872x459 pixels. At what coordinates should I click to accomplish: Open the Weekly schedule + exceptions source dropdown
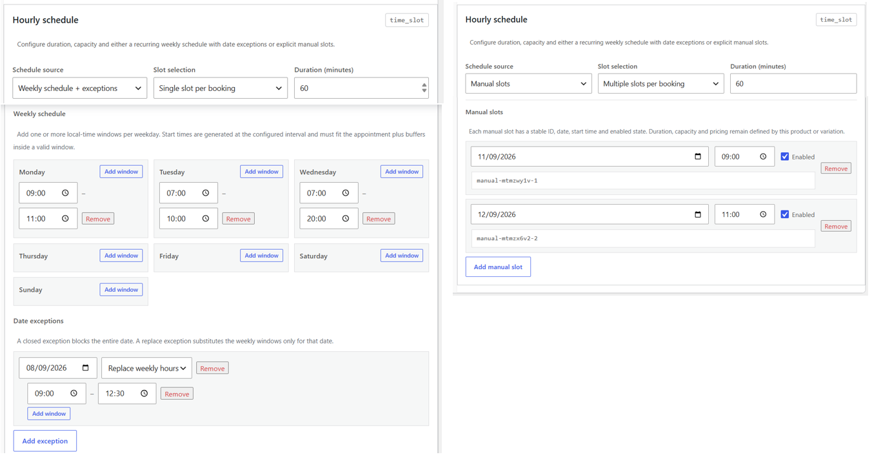(80, 88)
